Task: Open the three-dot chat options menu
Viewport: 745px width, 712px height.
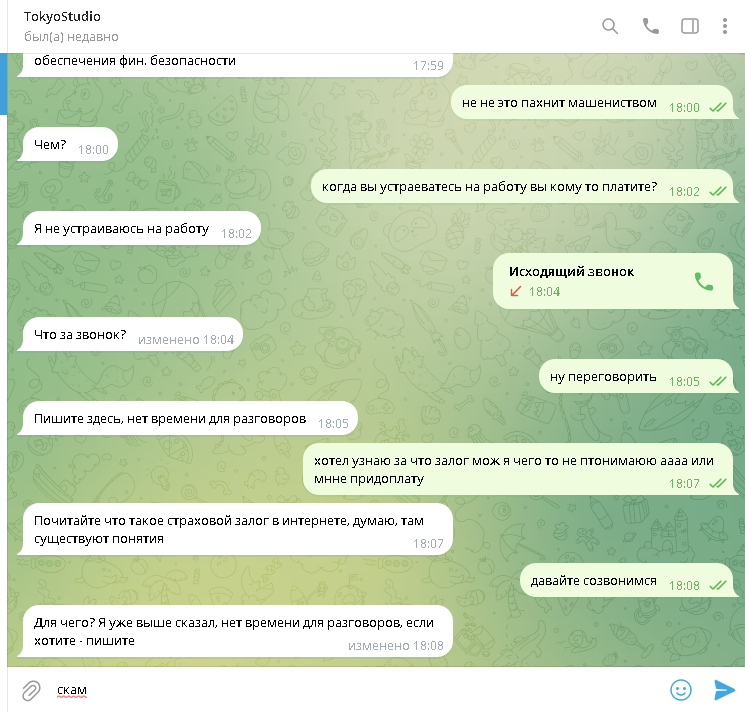Action: [x=725, y=26]
